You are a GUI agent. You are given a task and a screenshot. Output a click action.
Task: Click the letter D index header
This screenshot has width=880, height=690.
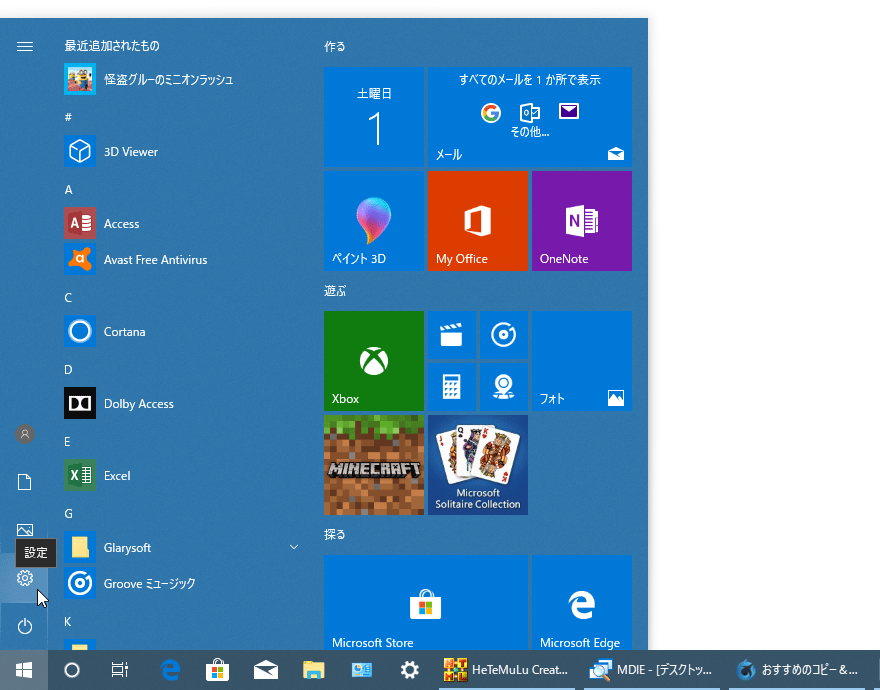(x=68, y=369)
